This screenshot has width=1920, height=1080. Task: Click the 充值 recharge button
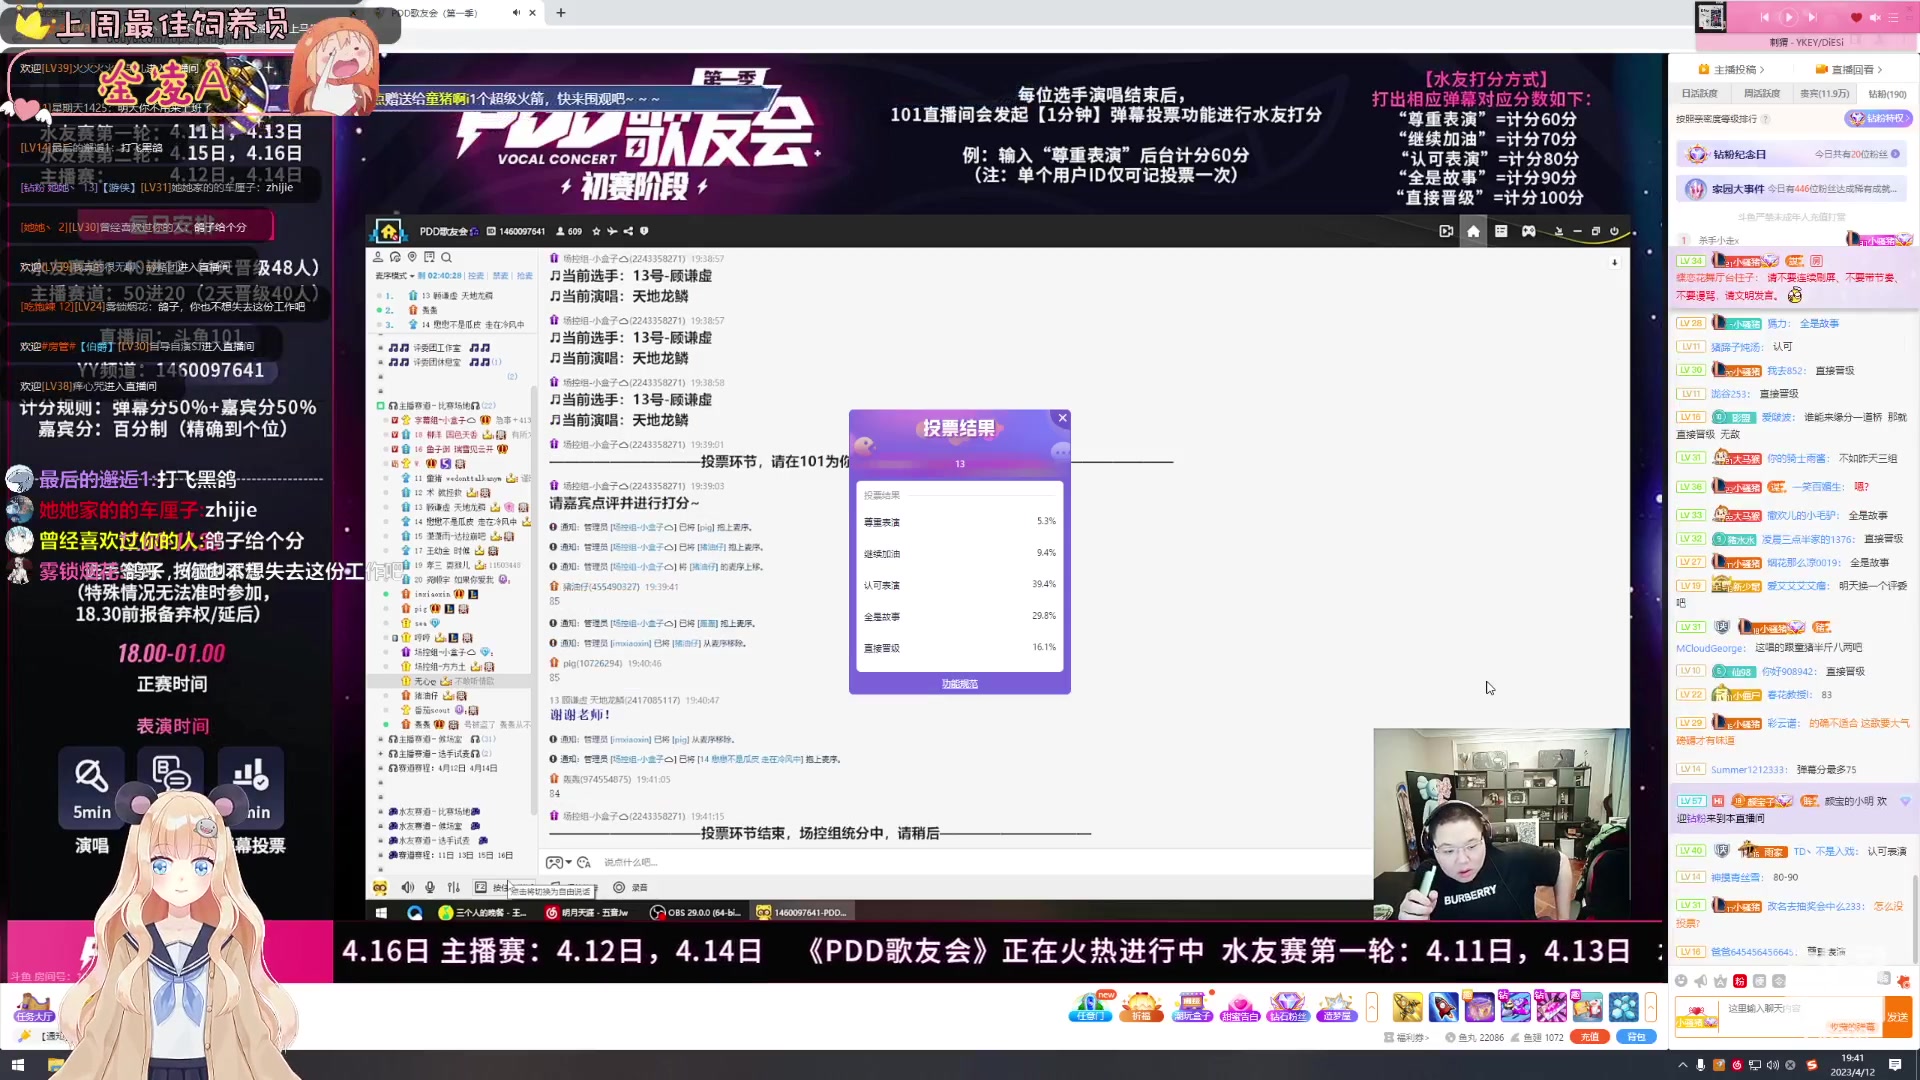click(1589, 1037)
